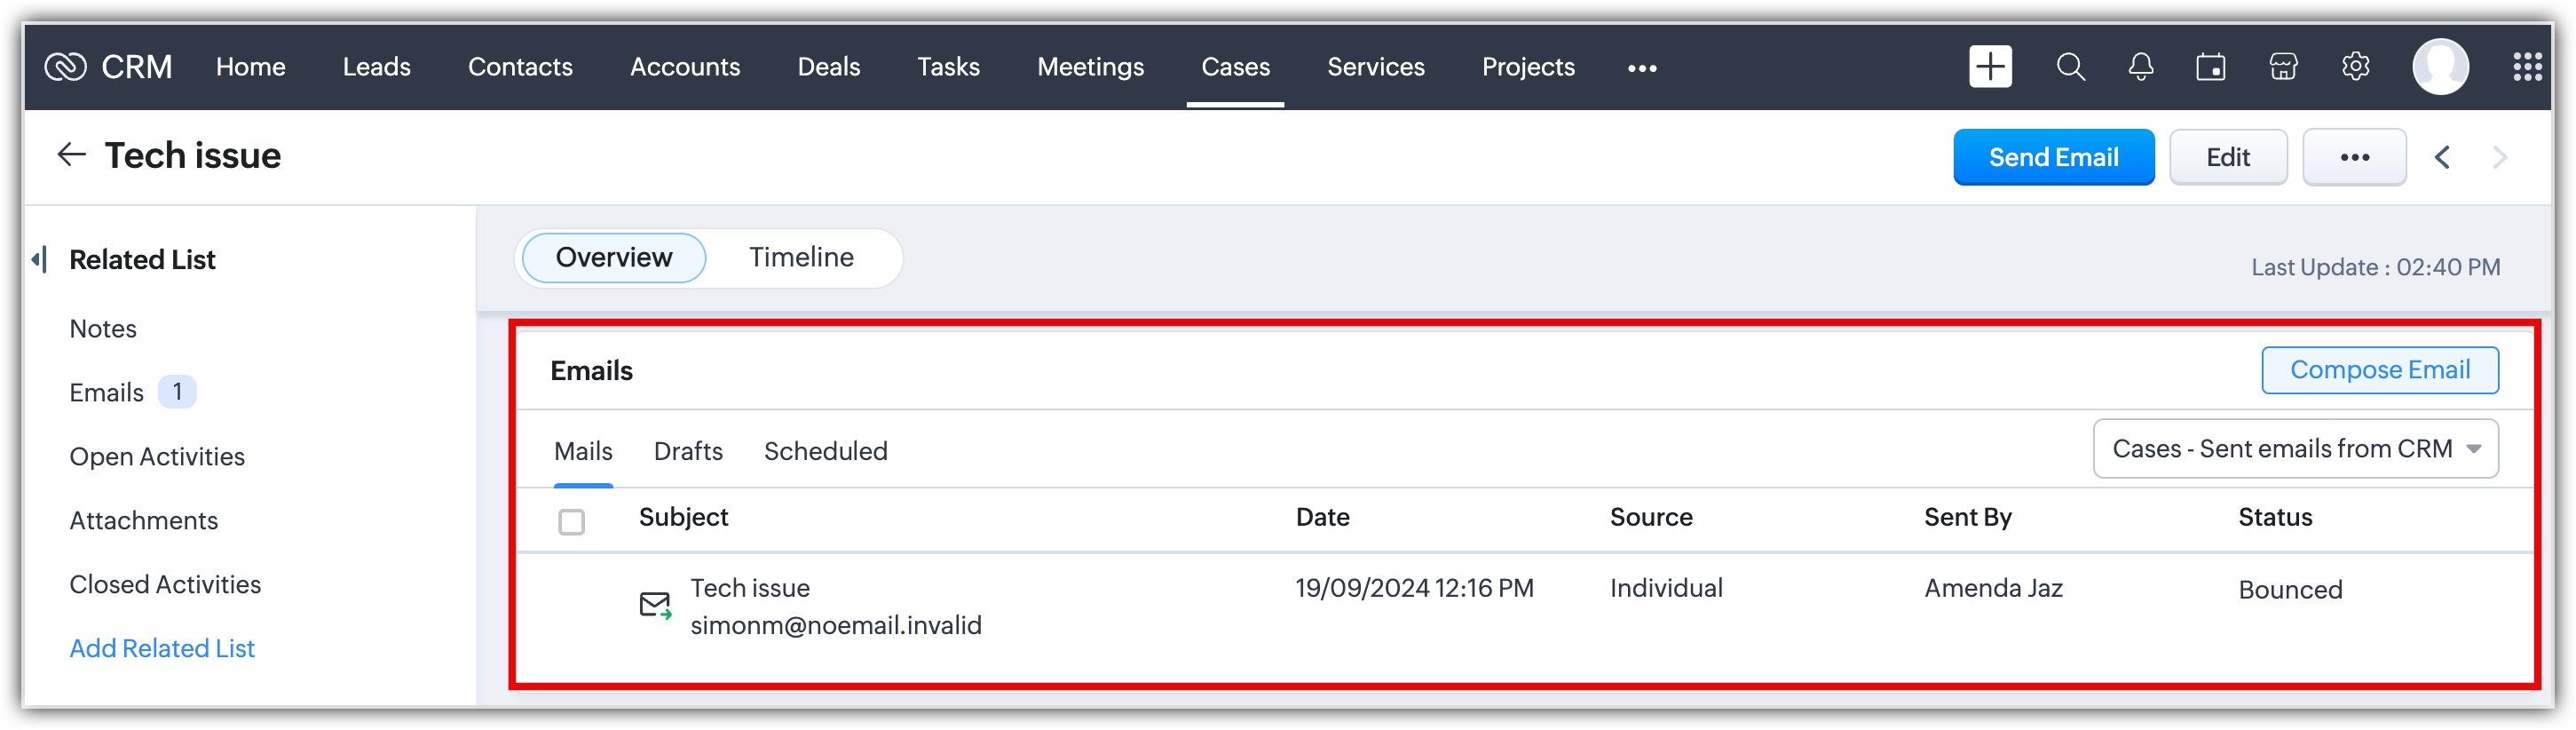The width and height of the screenshot is (2576, 730).
Task: Switch to the Drafts tab
Action: (x=688, y=451)
